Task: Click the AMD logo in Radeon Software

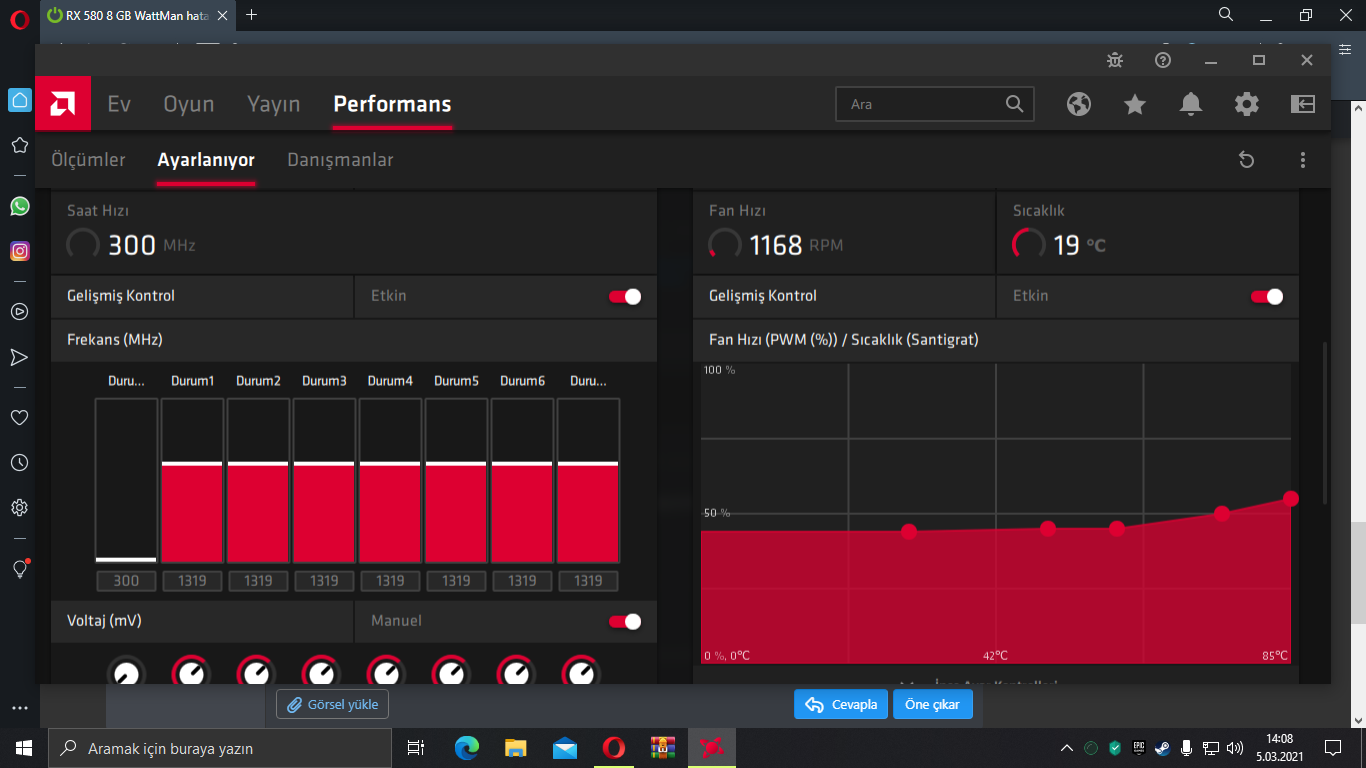Action: coord(63,104)
